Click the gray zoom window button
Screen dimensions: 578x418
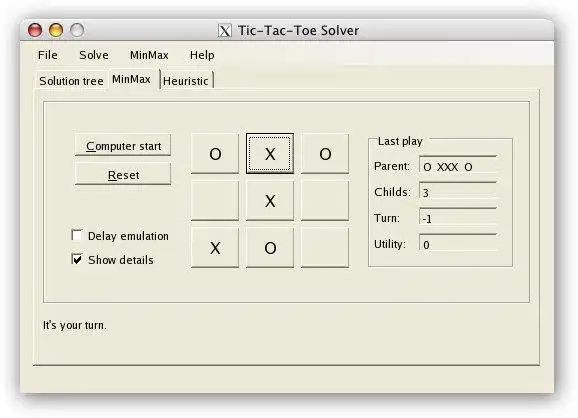pos(77,30)
